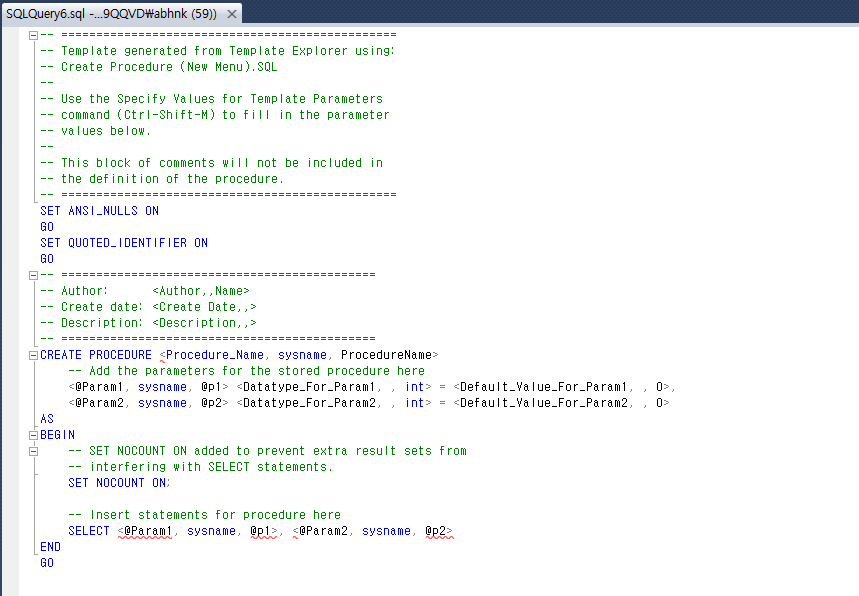Place cursor on SET NOCOUNT ON line

119,483
